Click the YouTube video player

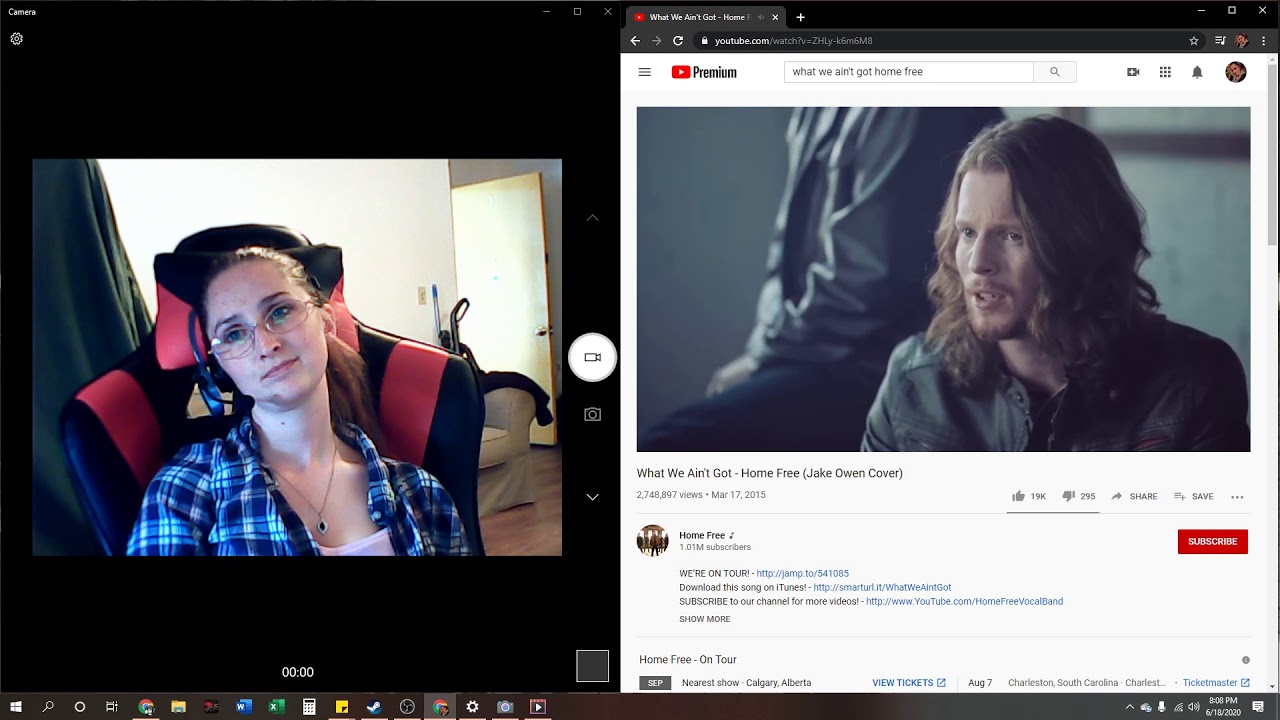[x=943, y=279]
